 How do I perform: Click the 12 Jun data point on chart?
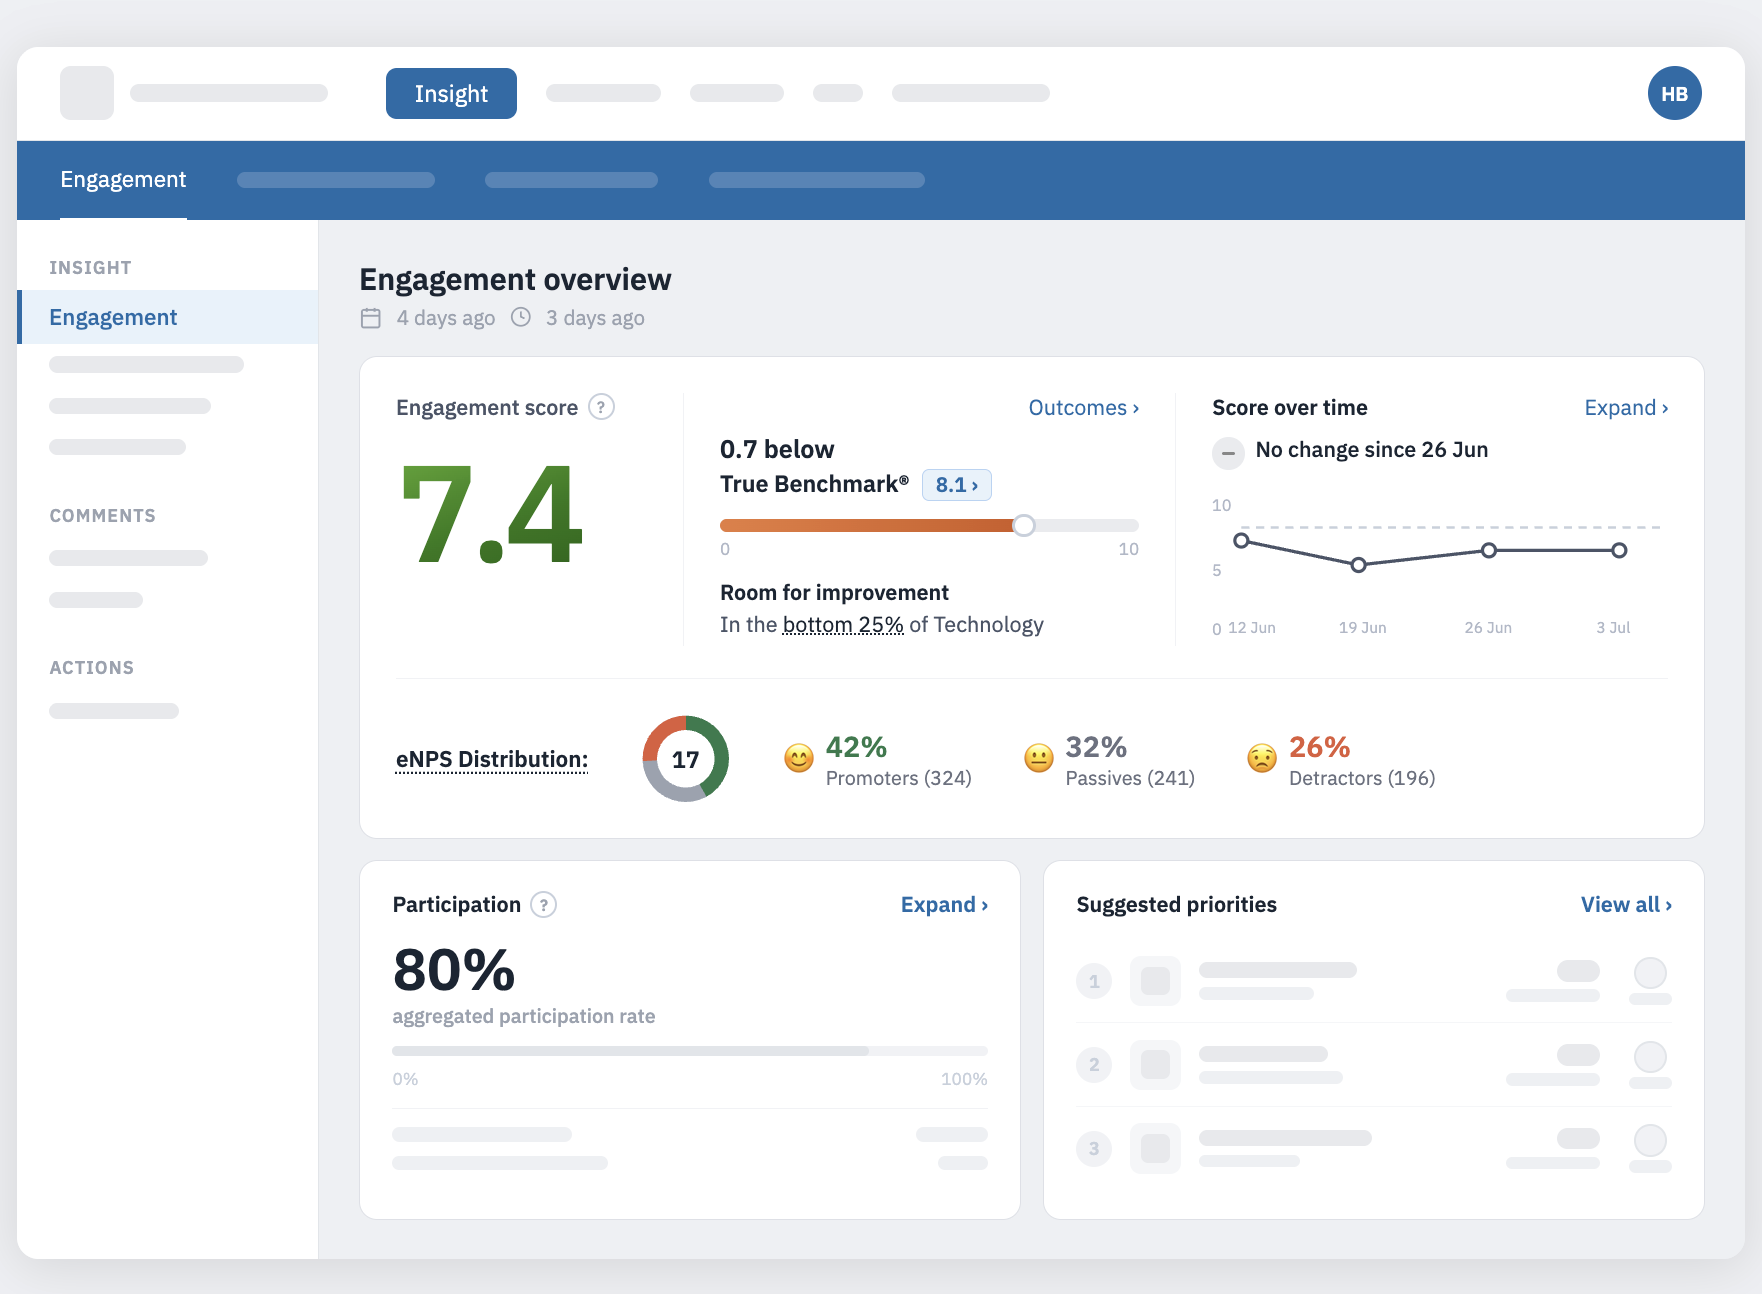point(1241,540)
